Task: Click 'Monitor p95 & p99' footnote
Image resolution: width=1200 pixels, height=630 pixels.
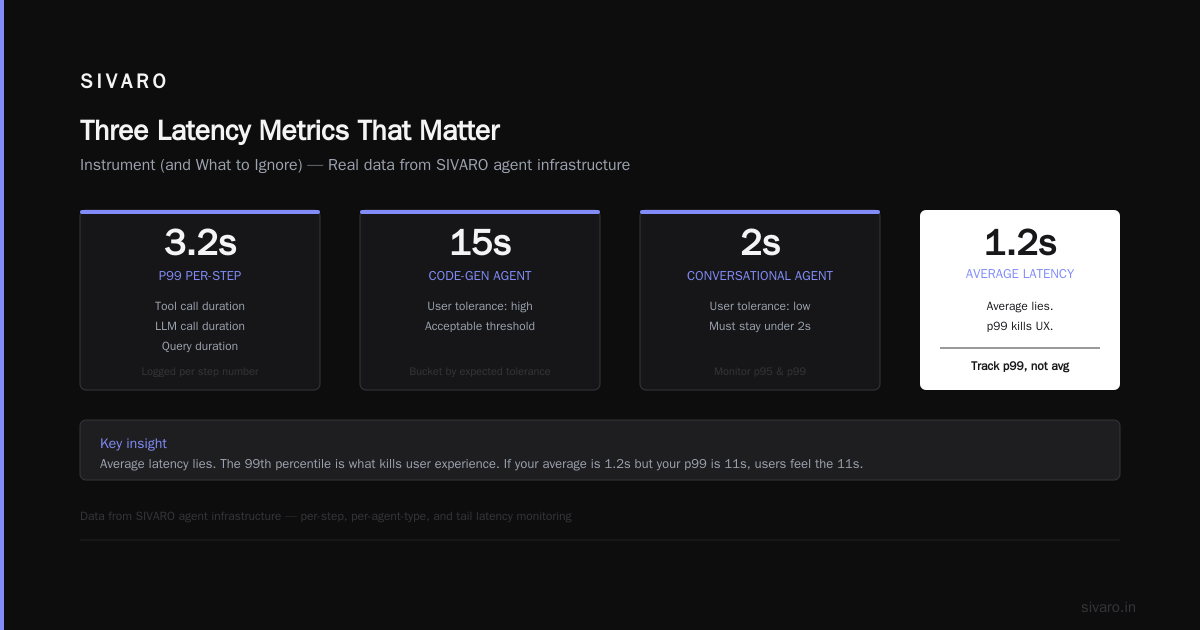Action: 760,371
